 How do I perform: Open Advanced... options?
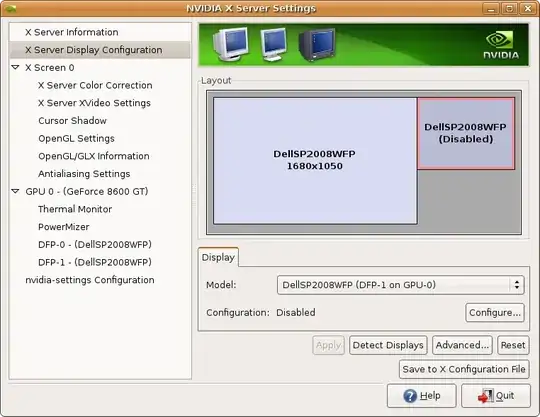coord(462,345)
